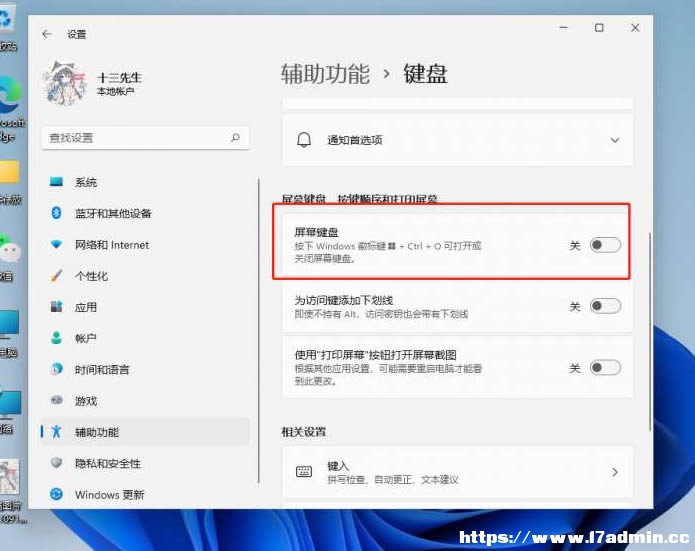
Task: Click the search magnifier icon
Action: [x=235, y=138]
